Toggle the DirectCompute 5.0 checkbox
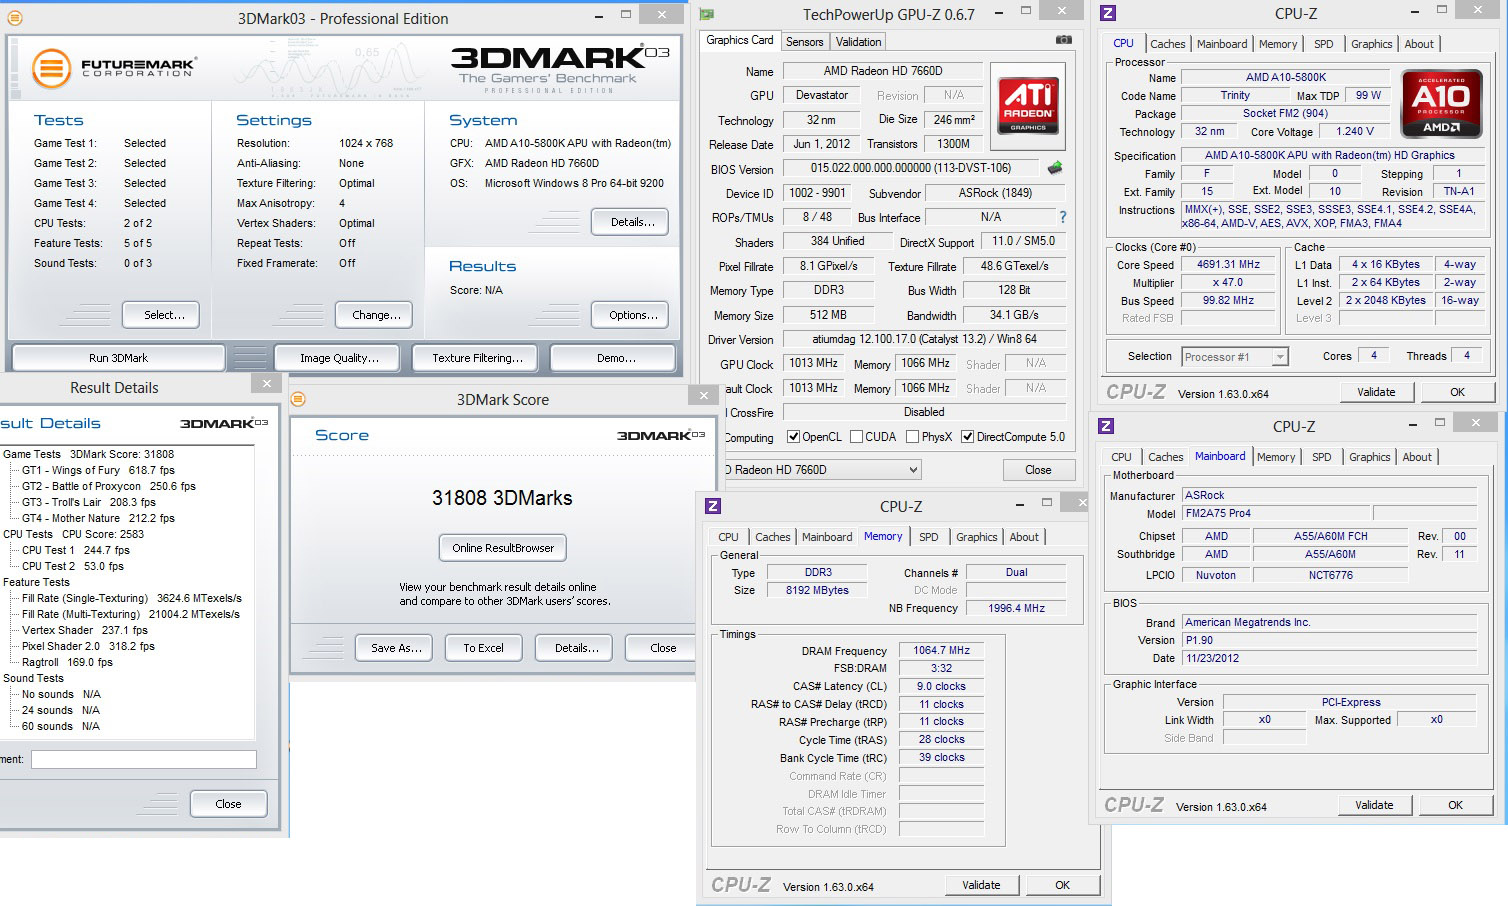 point(967,437)
